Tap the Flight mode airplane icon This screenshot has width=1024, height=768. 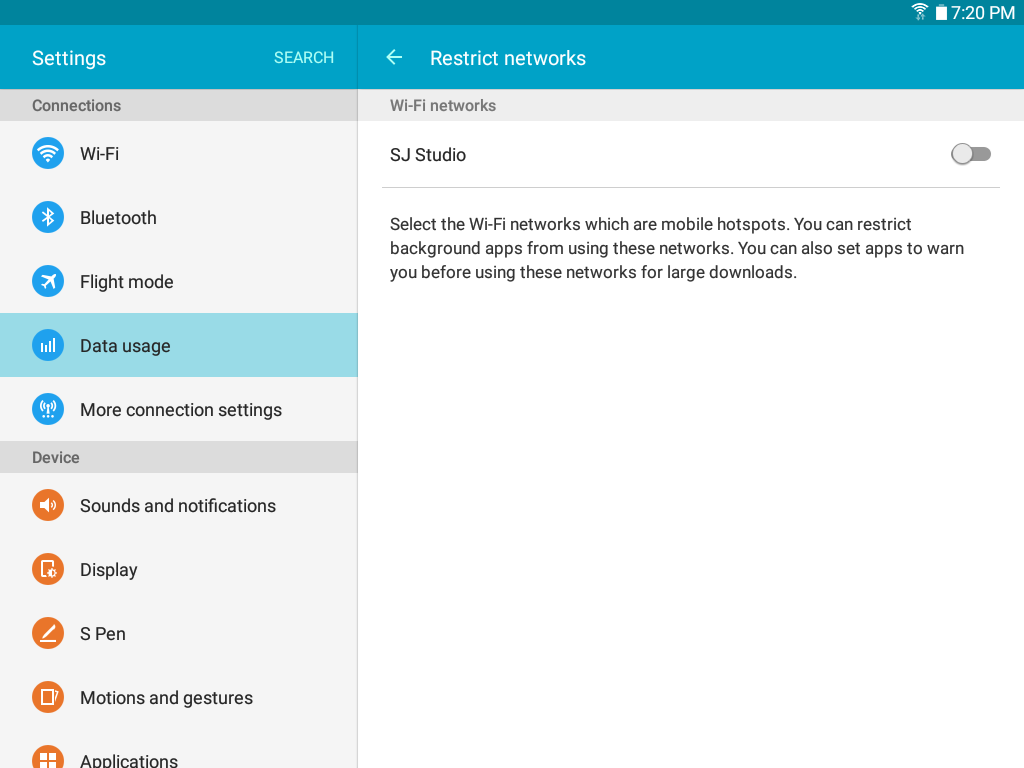click(48, 281)
